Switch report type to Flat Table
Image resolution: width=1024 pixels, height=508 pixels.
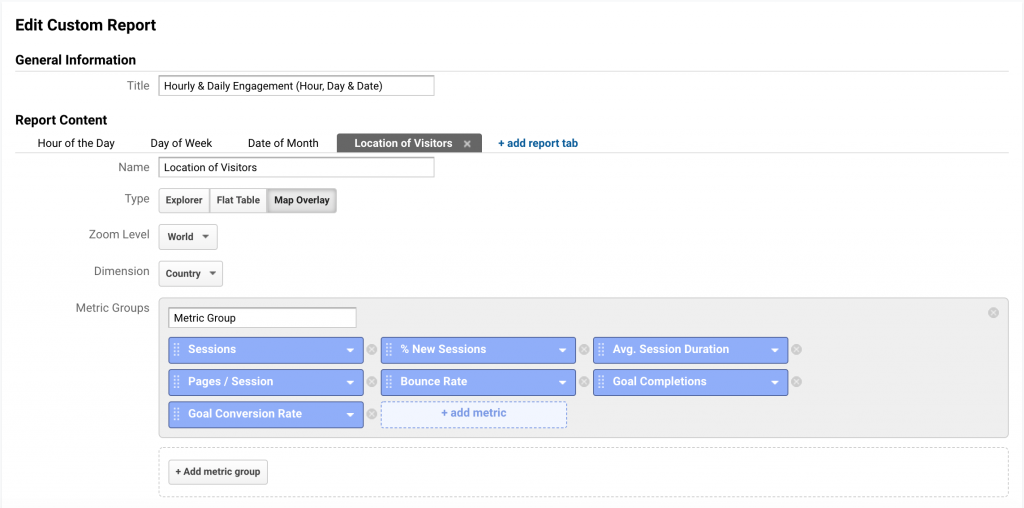pos(238,200)
